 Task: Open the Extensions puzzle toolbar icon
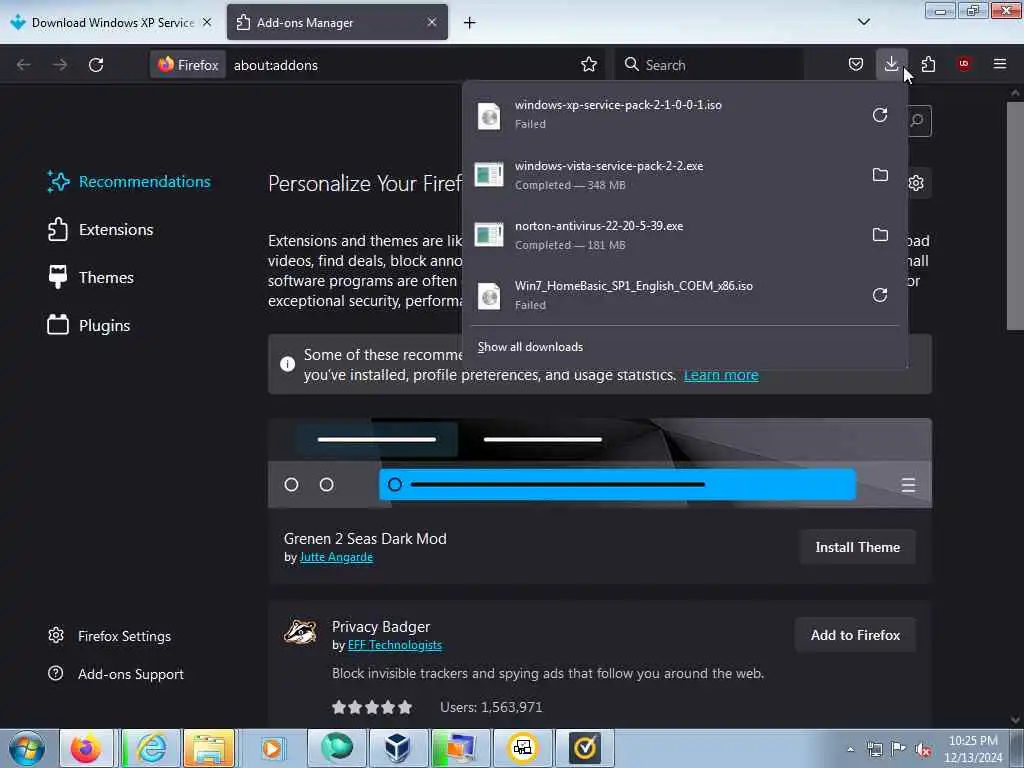[928, 64]
